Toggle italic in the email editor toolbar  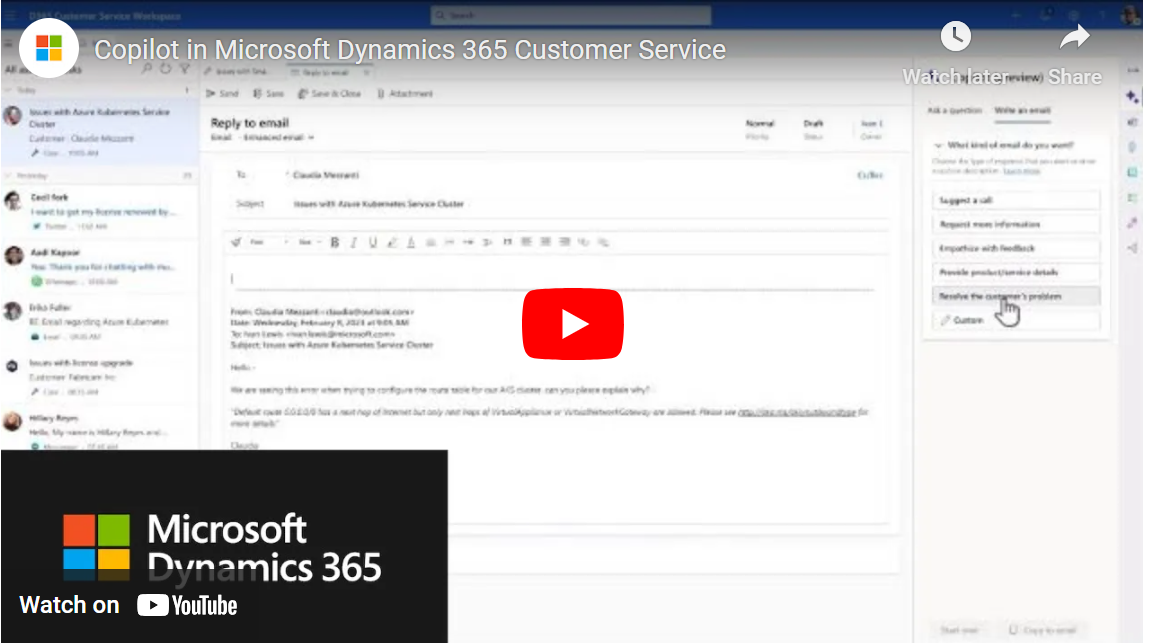coord(354,242)
